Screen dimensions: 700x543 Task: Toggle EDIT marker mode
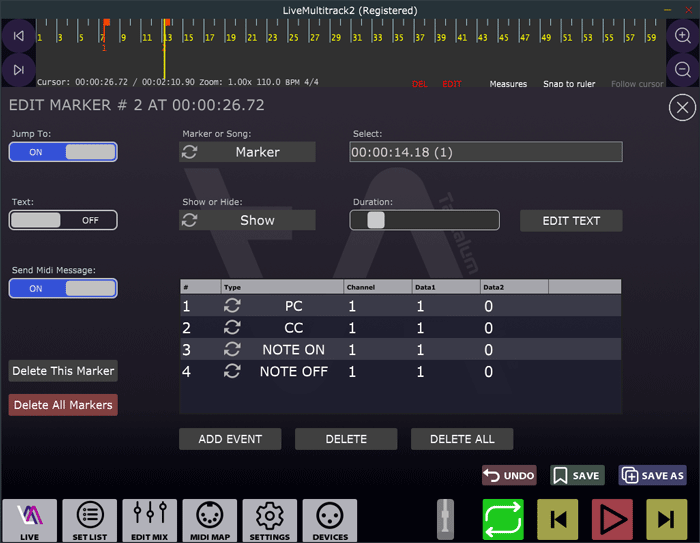pos(452,84)
